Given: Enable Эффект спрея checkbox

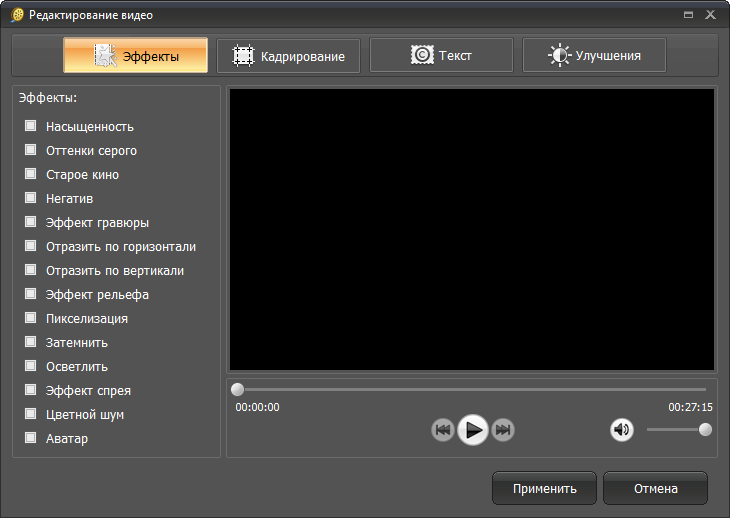Looking at the screenshot, I should pyautogui.click(x=31, y=390).
